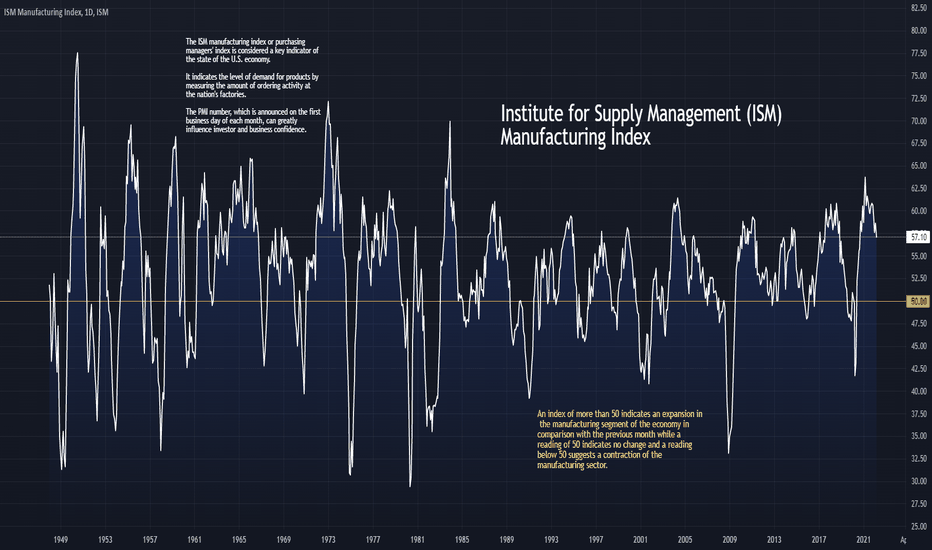Click the 1997 label on the time axis
Screen dimensions: 932x550
[596, 540]
